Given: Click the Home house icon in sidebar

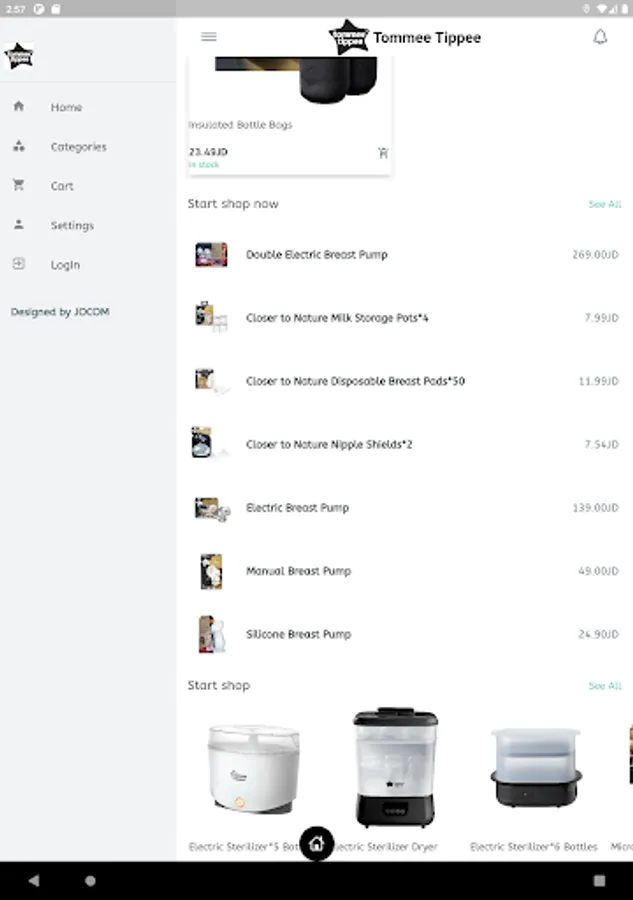Looking at the screenshot, I should point(19,106).
